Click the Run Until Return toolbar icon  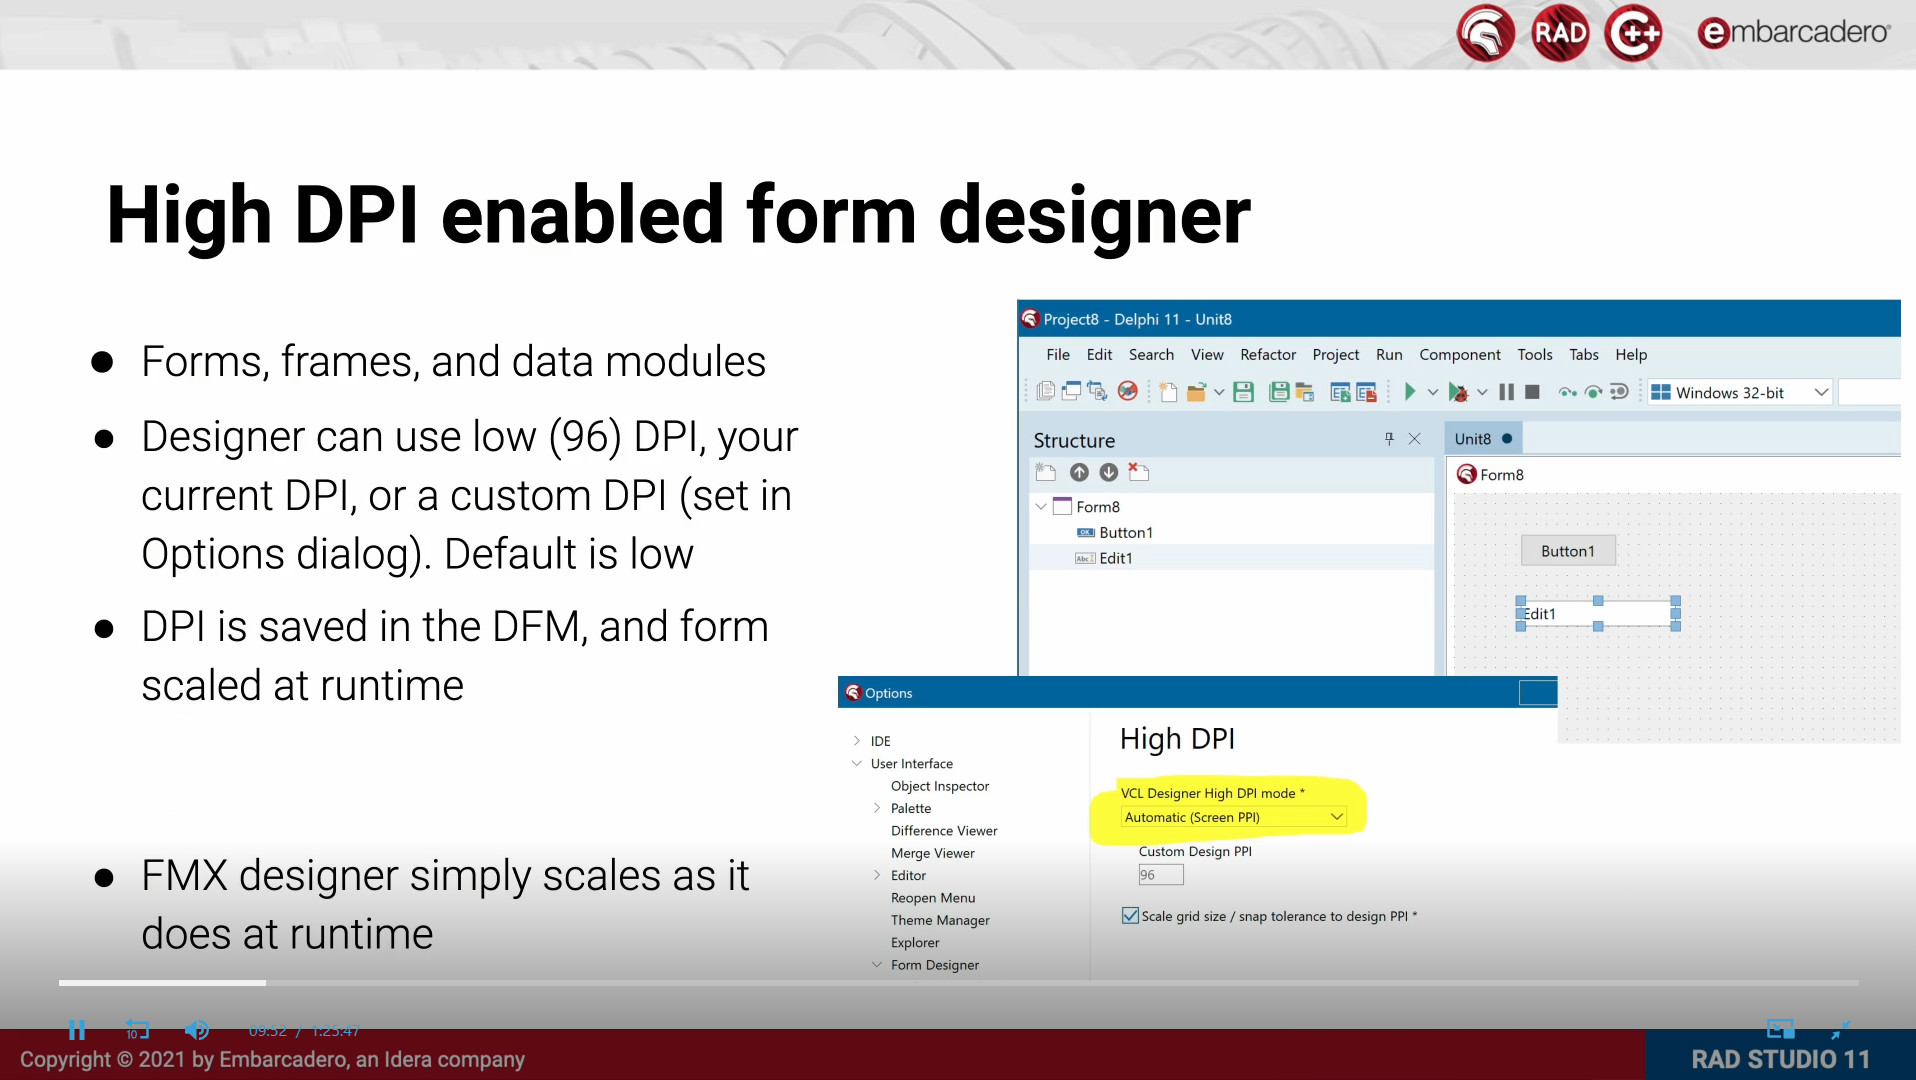[1620, 392]
